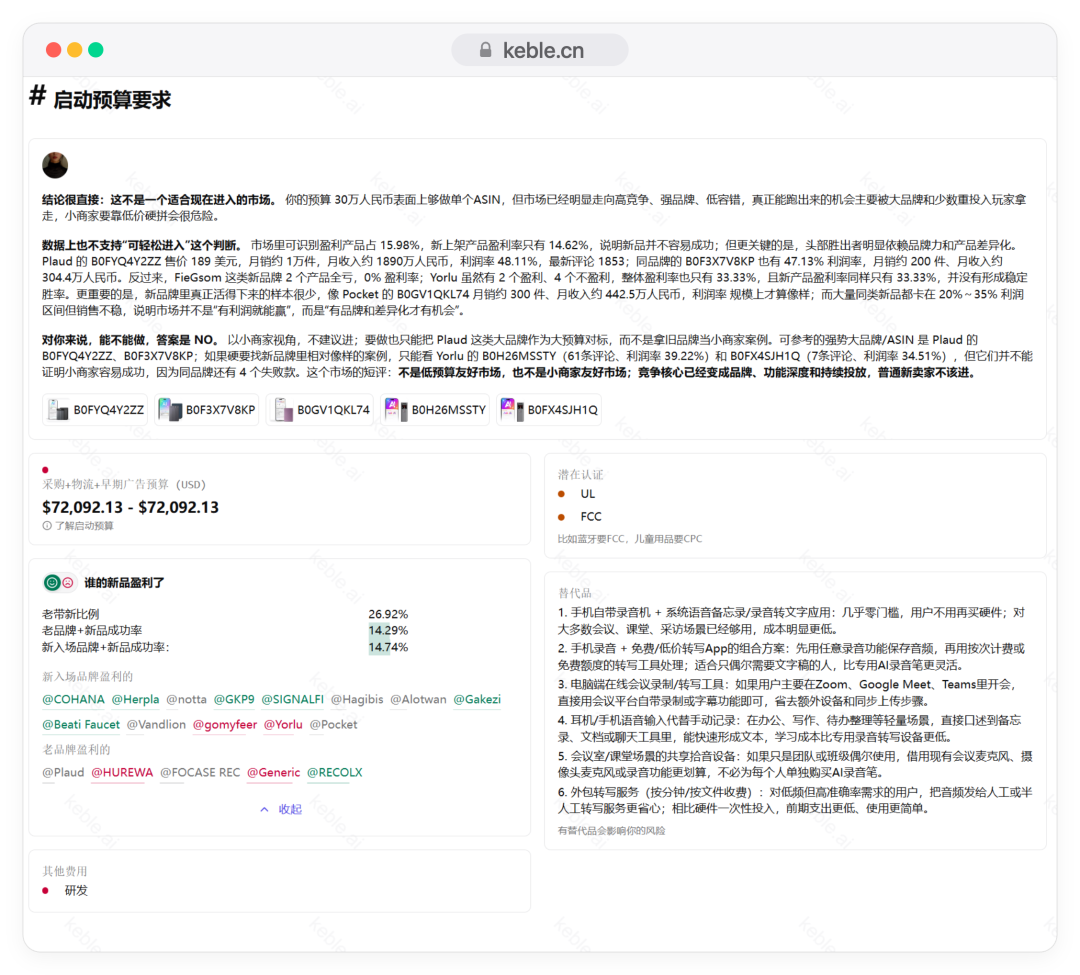Click the 谁的新品盈利了 section title
The width and height of the screenshot is (1080, 975).
point(124,583)
